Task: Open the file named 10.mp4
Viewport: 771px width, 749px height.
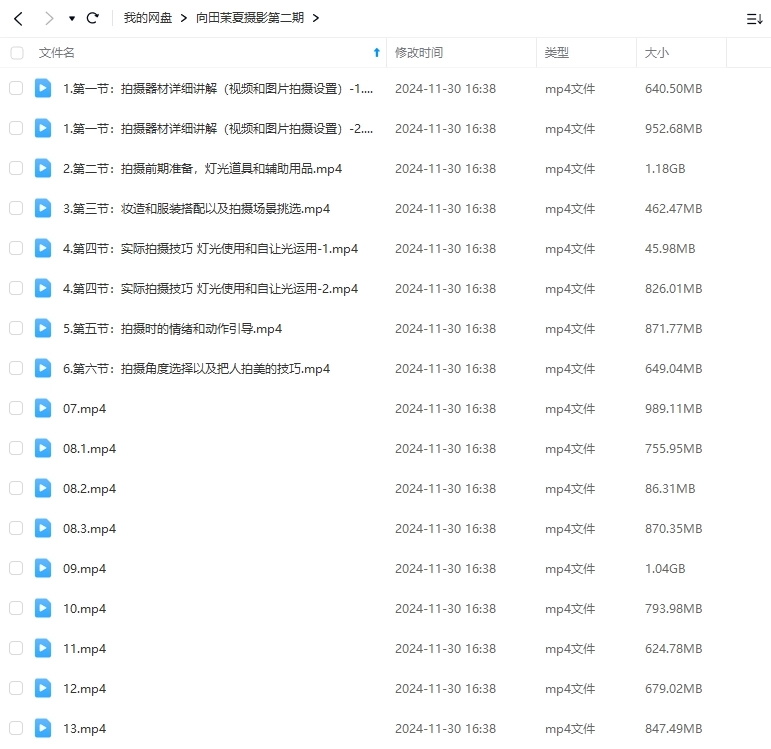Action: click(85, 609)
